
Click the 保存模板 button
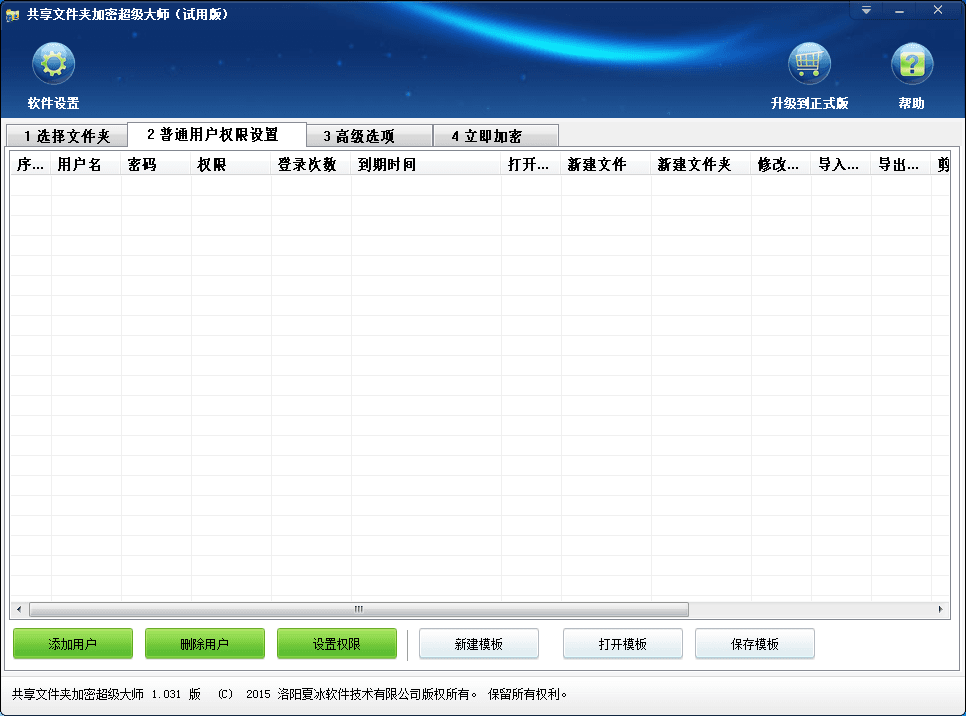click(x=755, y=644)
